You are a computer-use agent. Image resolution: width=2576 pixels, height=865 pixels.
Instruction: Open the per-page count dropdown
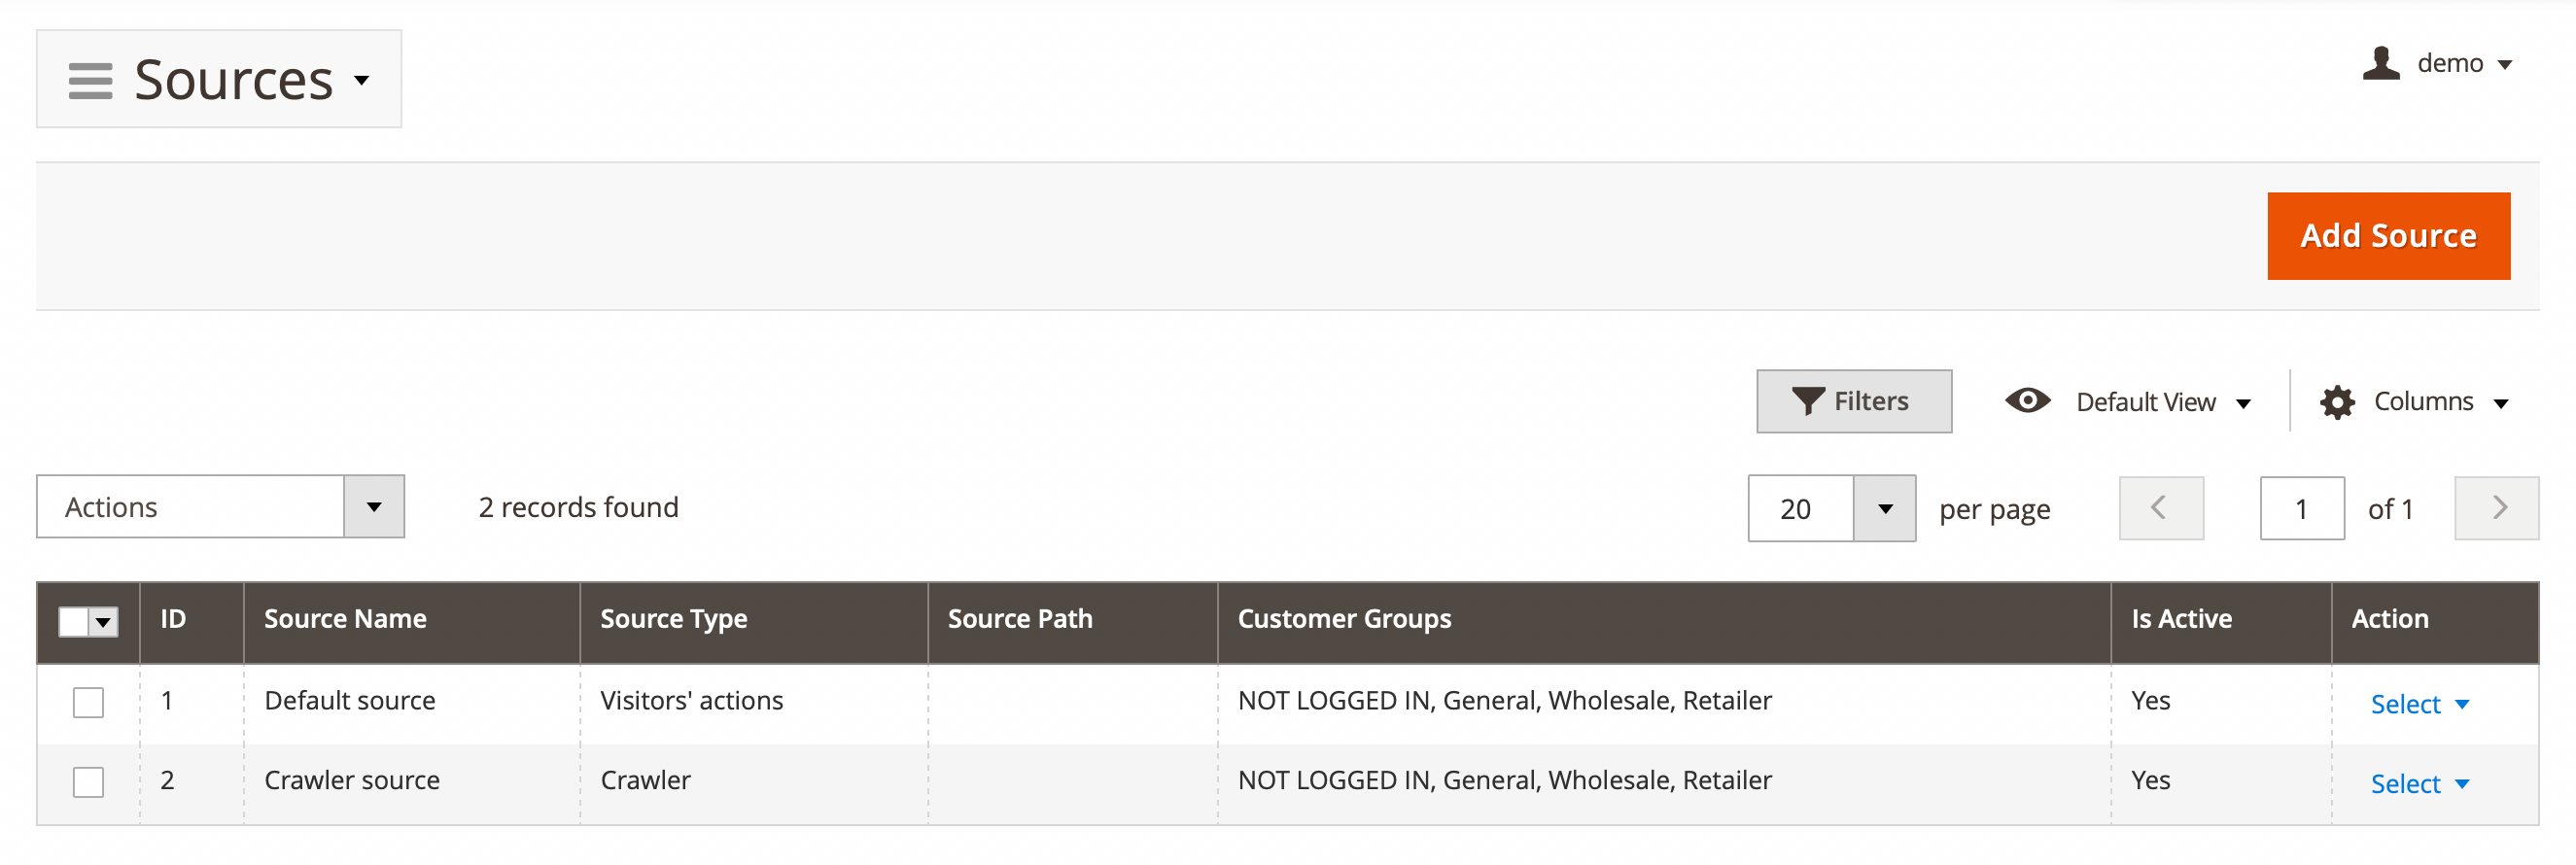pyautogui.click(x=1885, y=508)
